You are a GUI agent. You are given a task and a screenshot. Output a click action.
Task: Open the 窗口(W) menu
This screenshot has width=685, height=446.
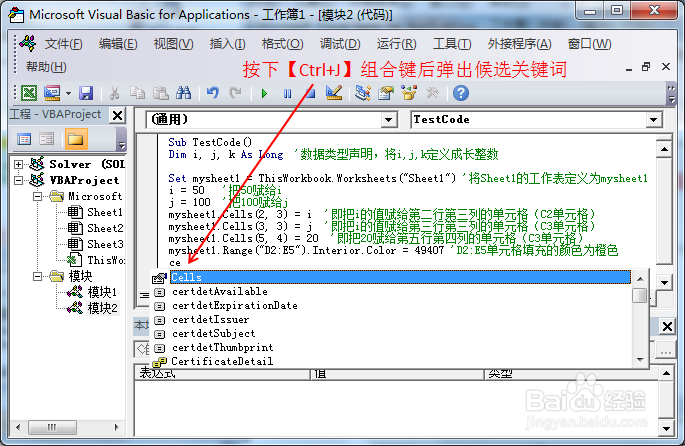[x=590, y=44]
